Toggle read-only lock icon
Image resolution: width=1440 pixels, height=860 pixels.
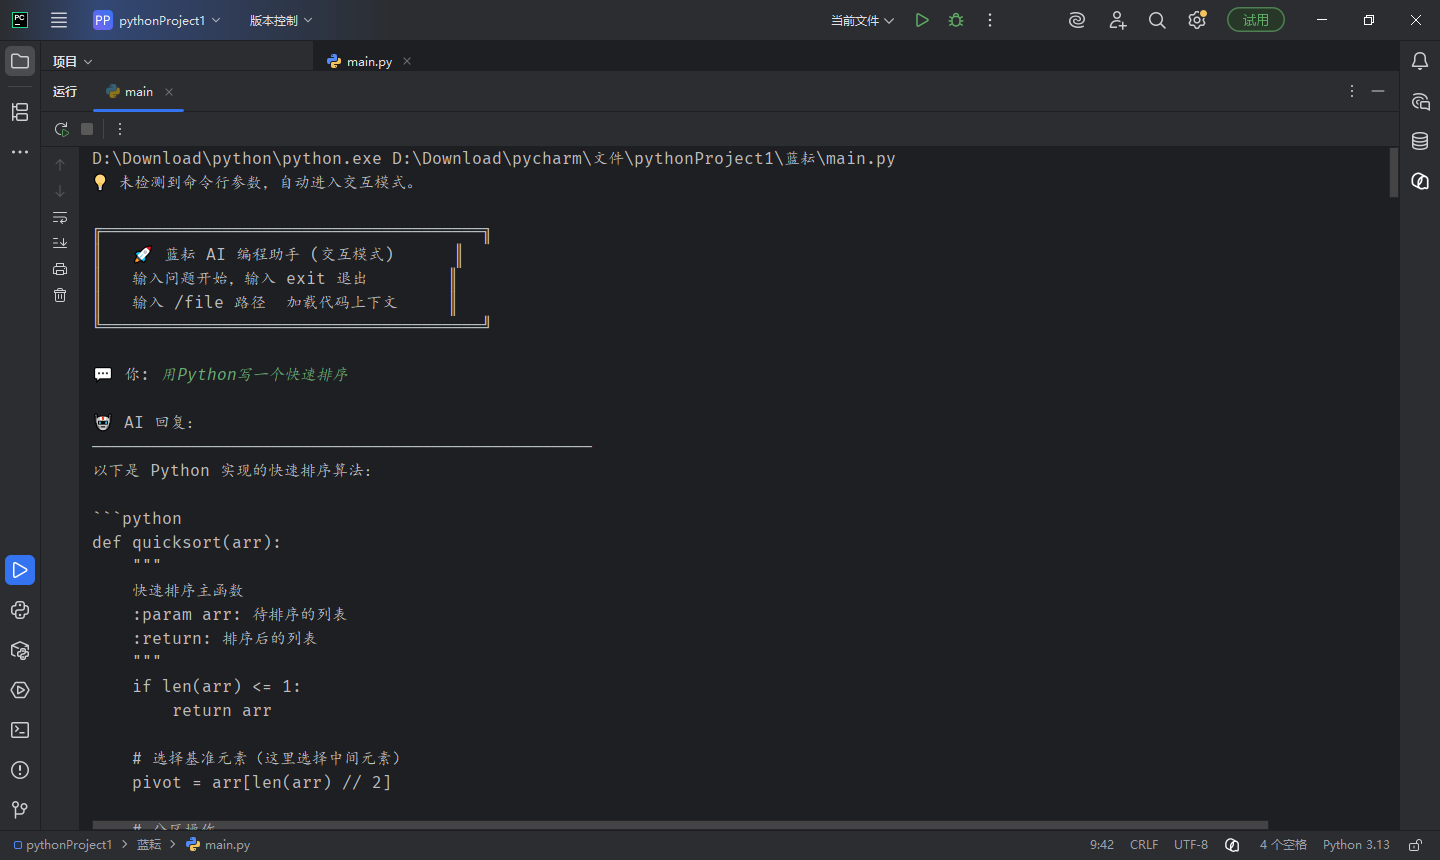click(x=1415, y=845)
